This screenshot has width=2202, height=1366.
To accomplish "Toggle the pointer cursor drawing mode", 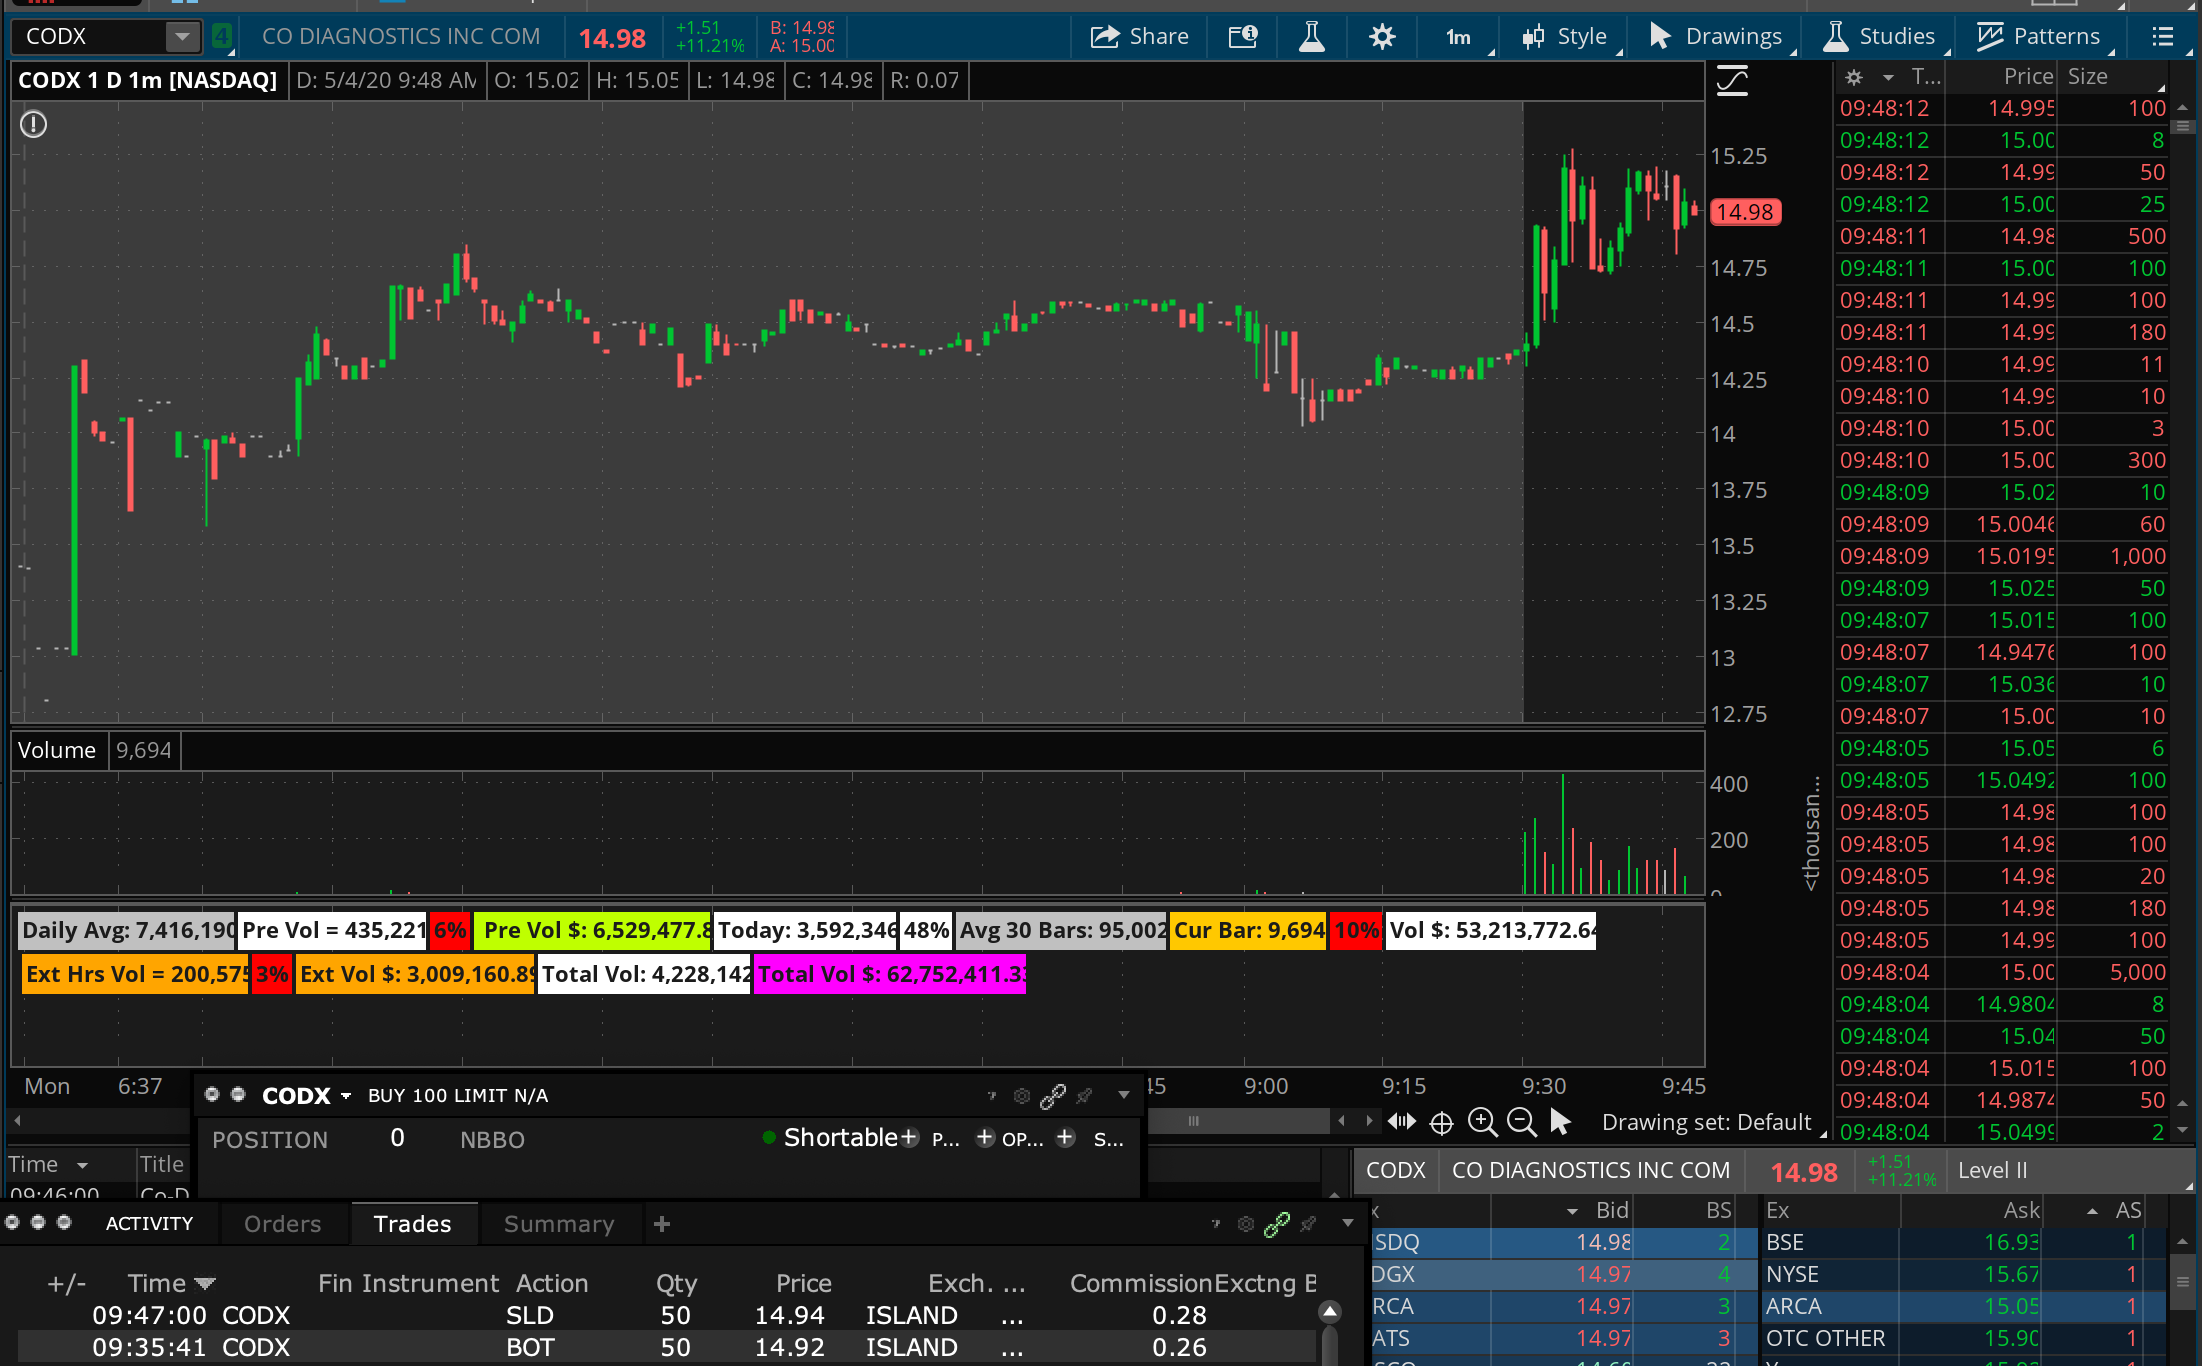I will 1560,1122.
